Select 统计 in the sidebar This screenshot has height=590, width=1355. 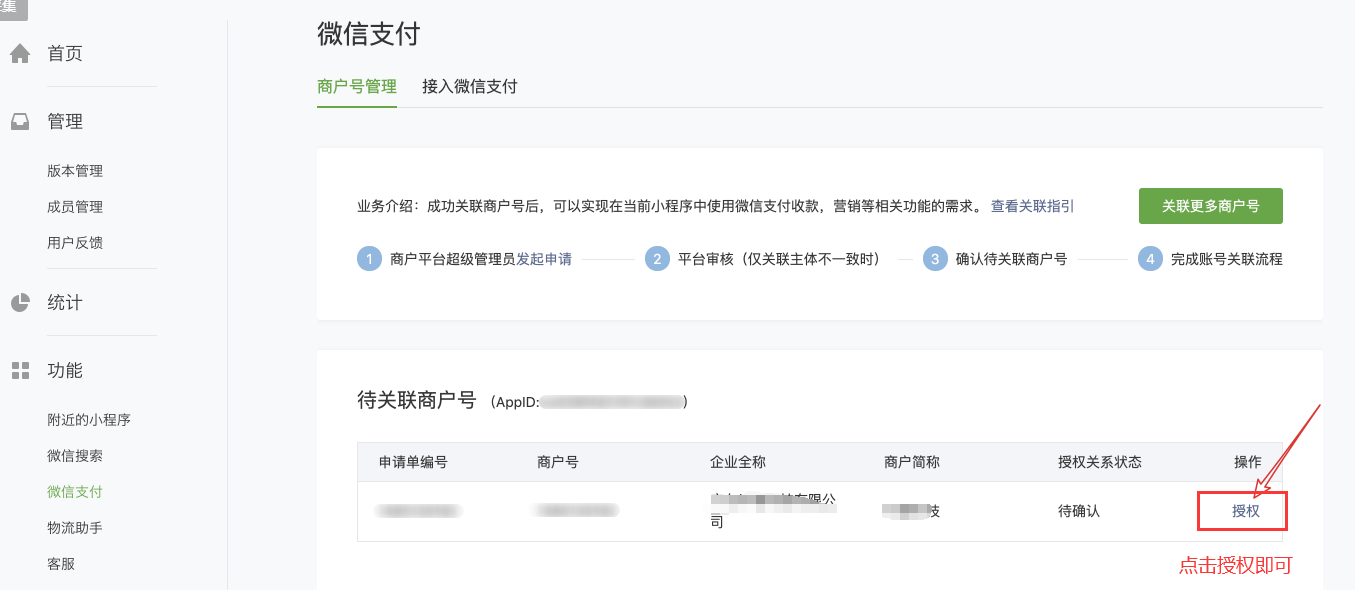(x=65, y=302)
